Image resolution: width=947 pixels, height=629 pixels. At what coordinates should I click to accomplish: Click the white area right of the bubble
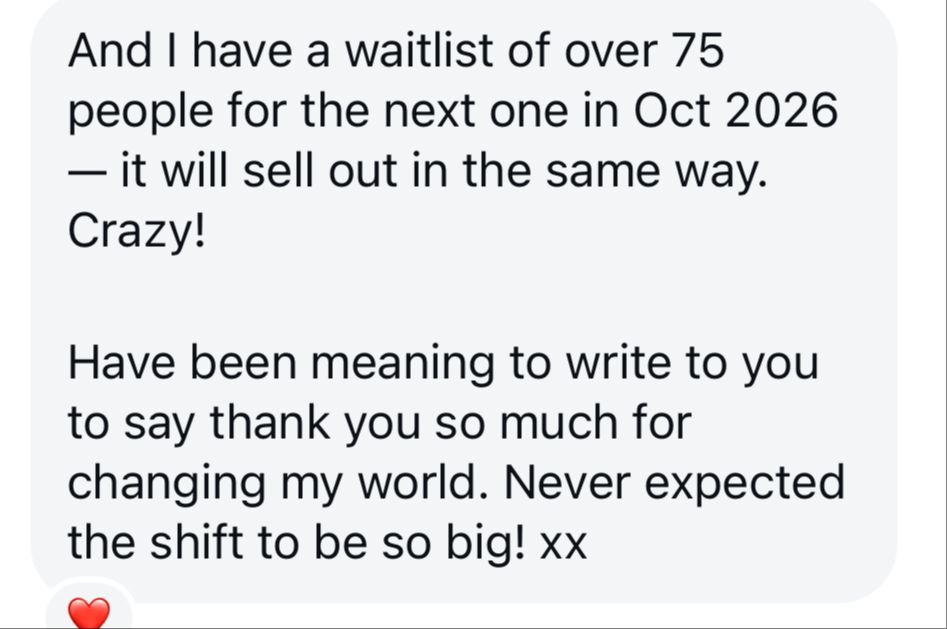click(920, 302)
